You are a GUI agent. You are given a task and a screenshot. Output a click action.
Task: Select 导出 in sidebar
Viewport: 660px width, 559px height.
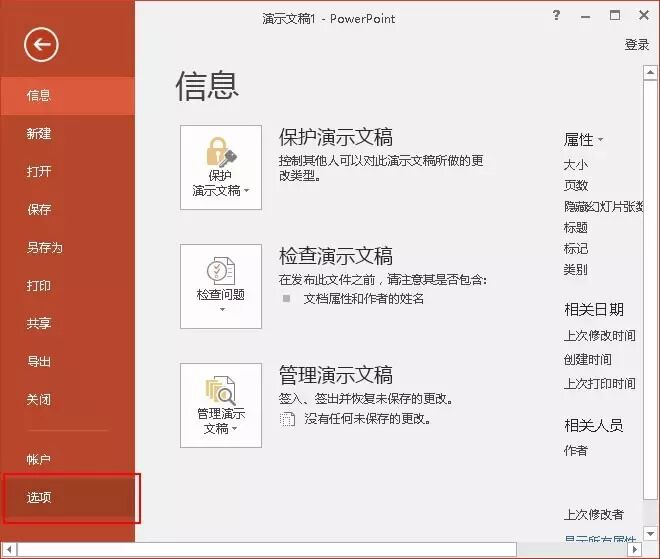(x=67, y=361)
